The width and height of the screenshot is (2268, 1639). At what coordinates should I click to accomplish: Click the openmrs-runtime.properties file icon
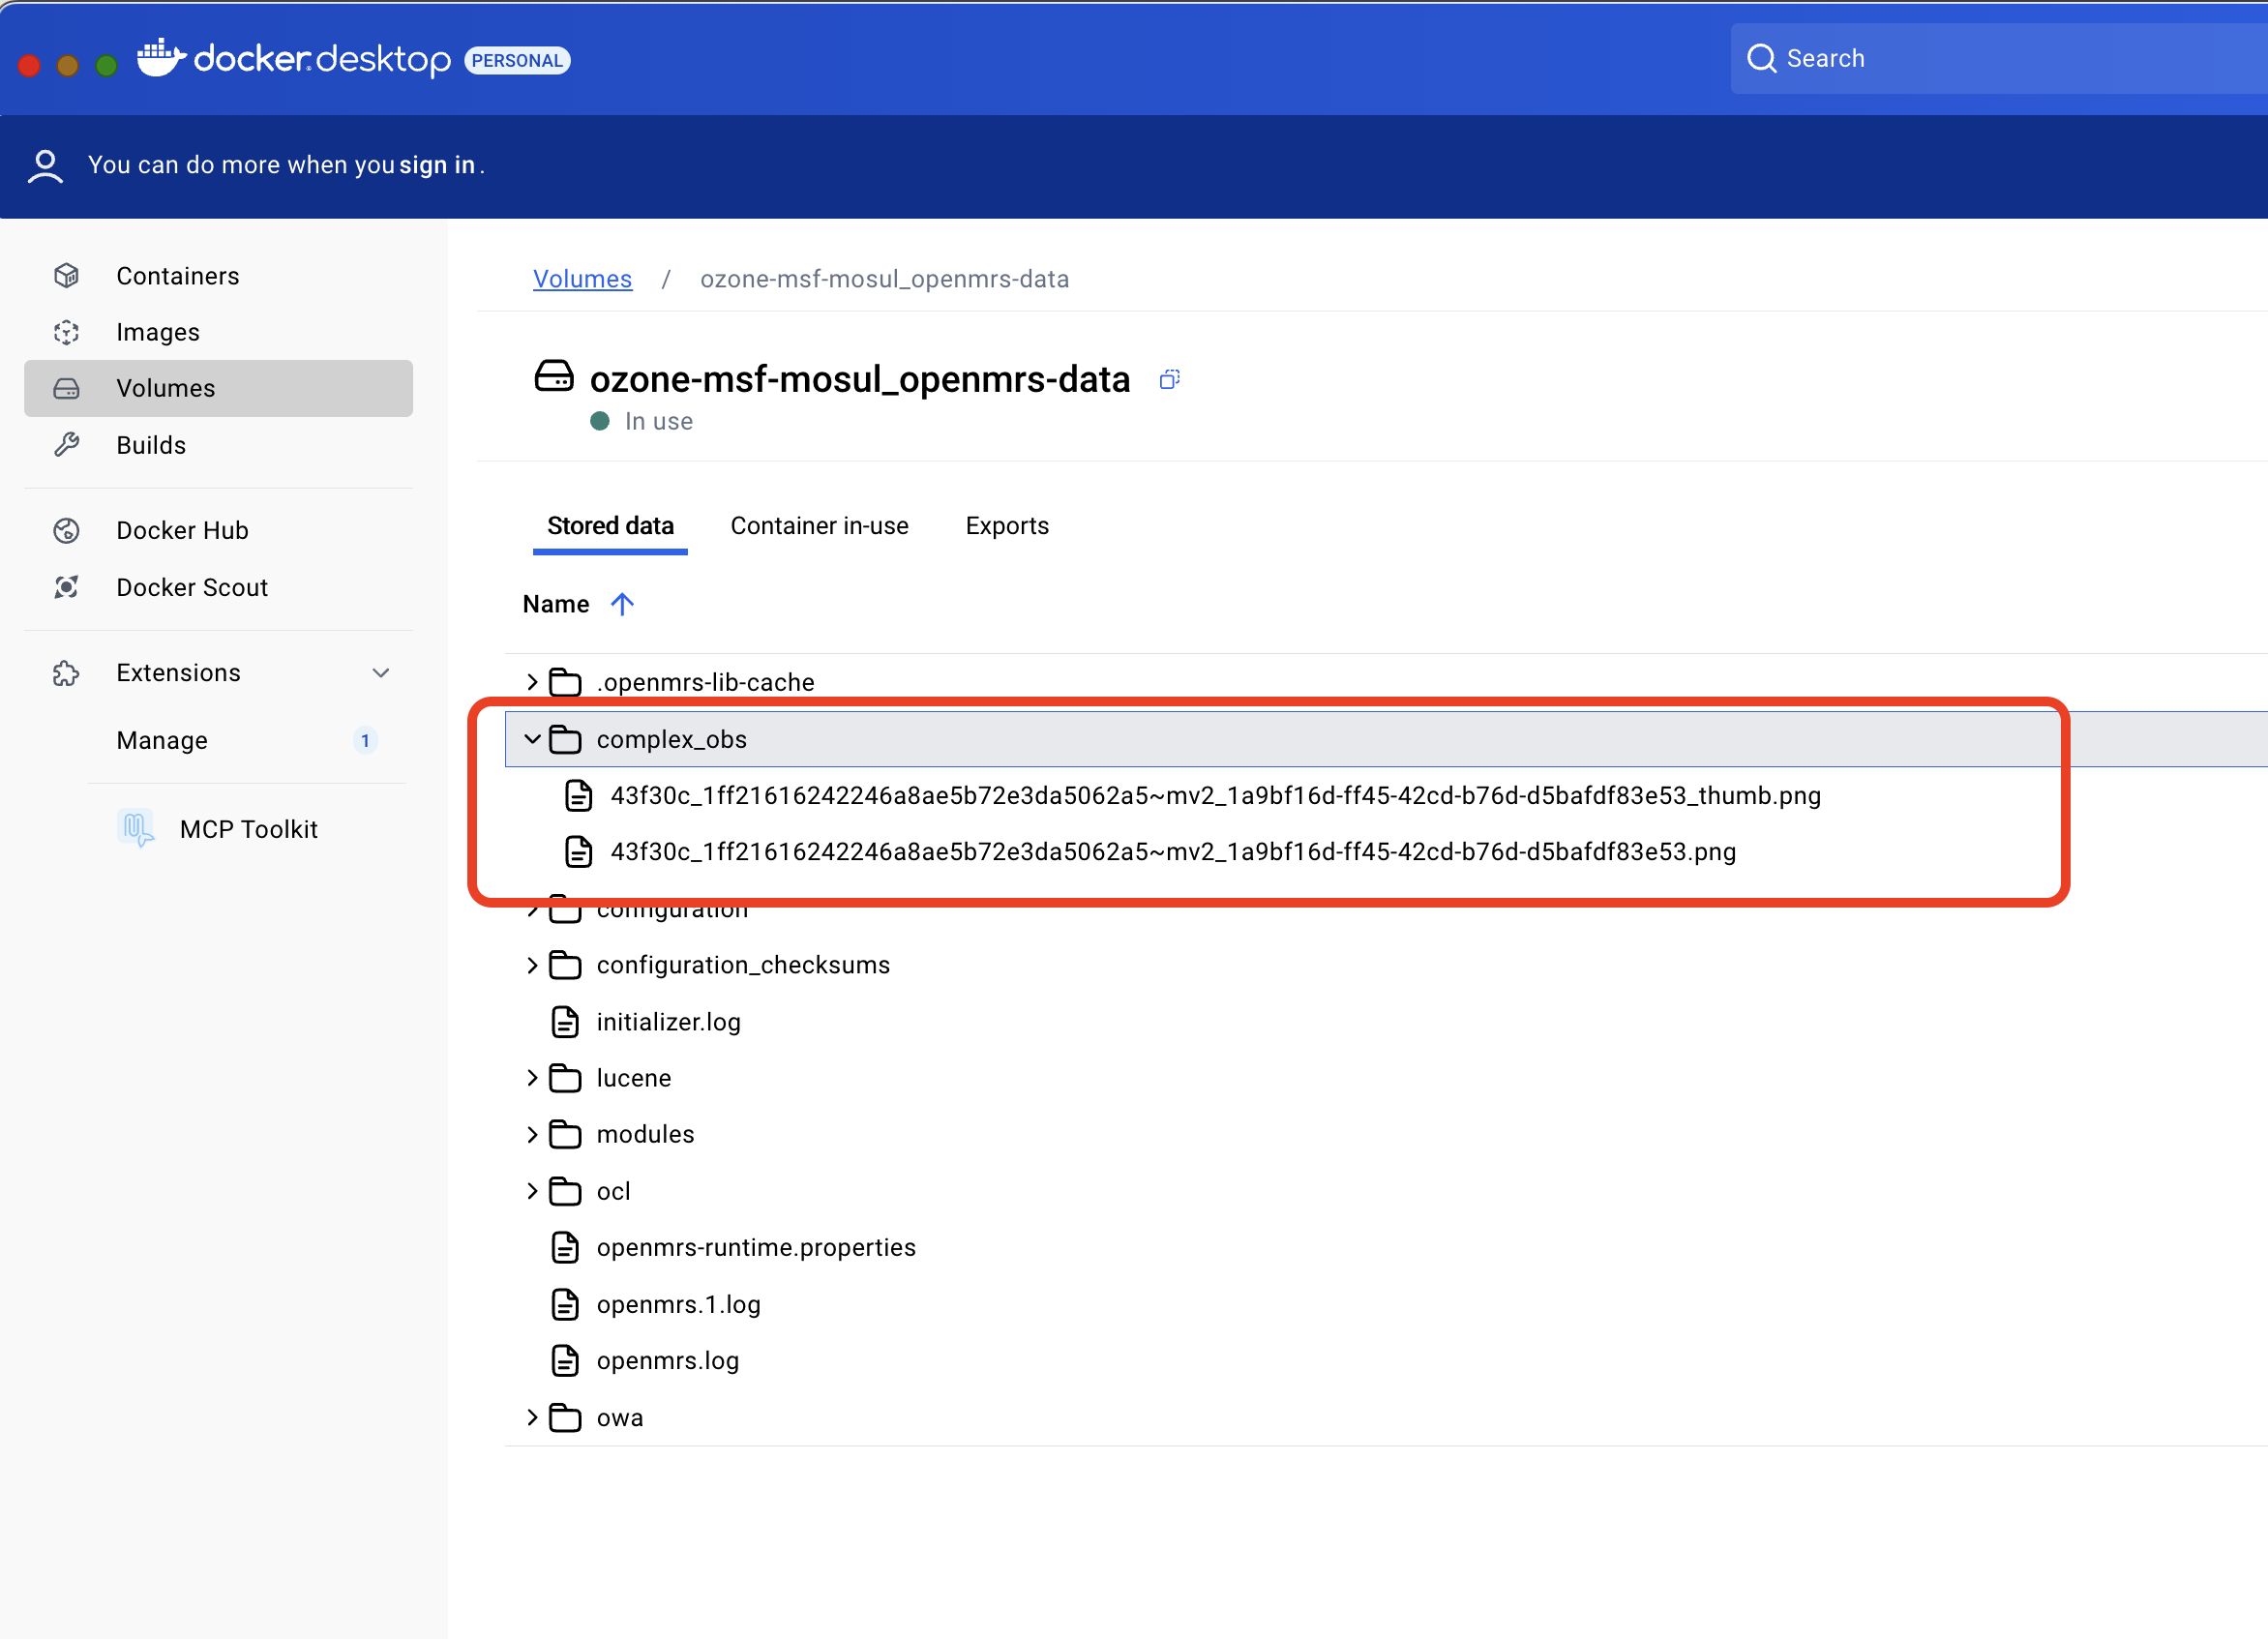pyautogui.click(x=565, y=1247)
